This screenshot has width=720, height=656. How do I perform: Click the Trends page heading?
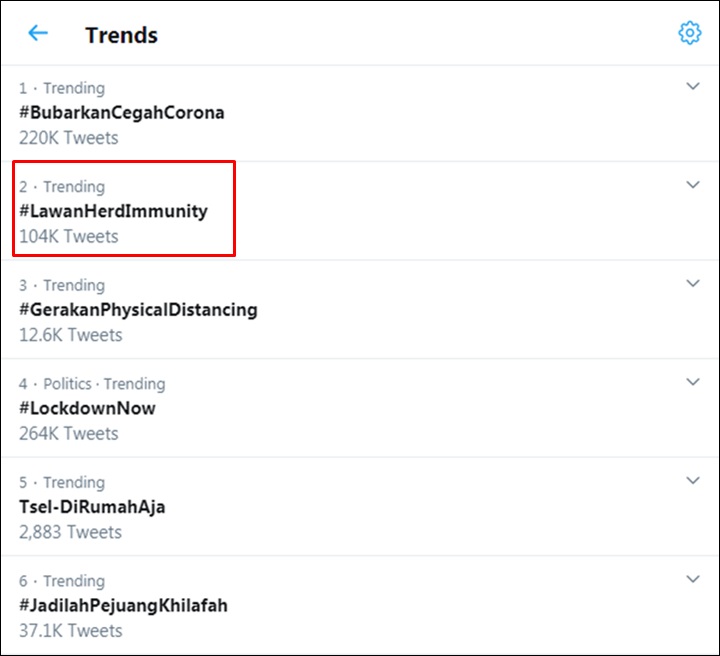tap(121, 35)
